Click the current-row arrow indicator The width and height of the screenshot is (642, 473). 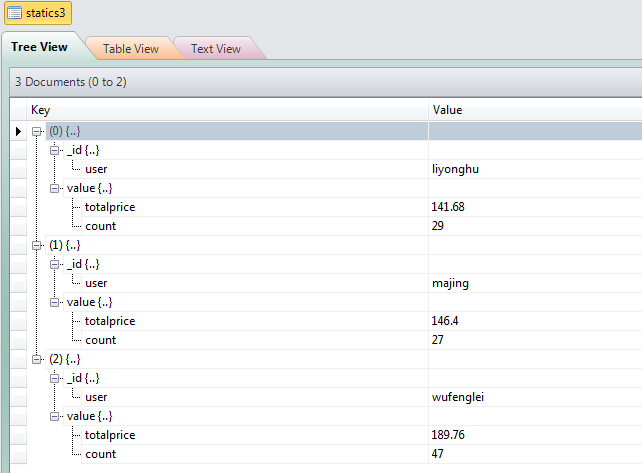pyautogui.click(x=18, y=131)
